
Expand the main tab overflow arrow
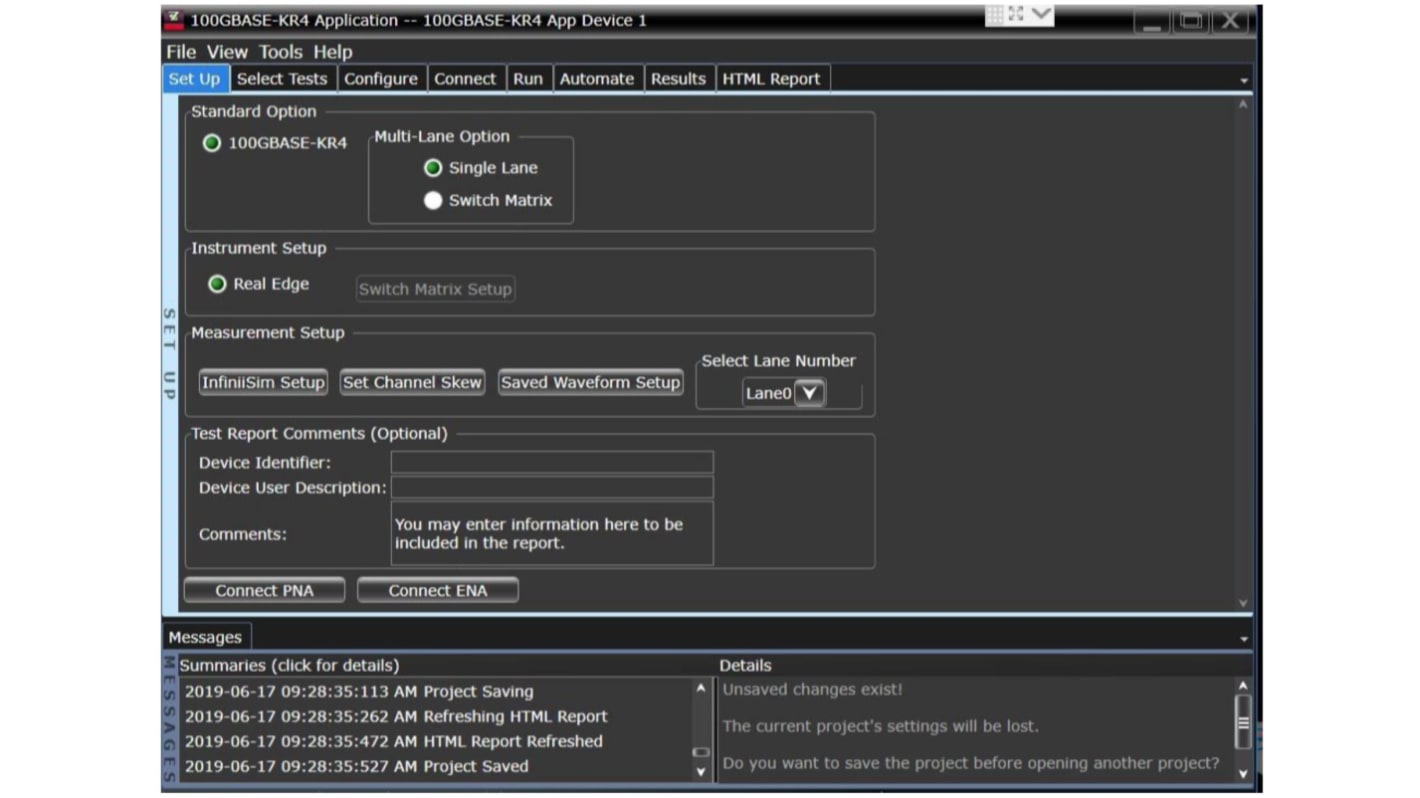[1244, 80]
